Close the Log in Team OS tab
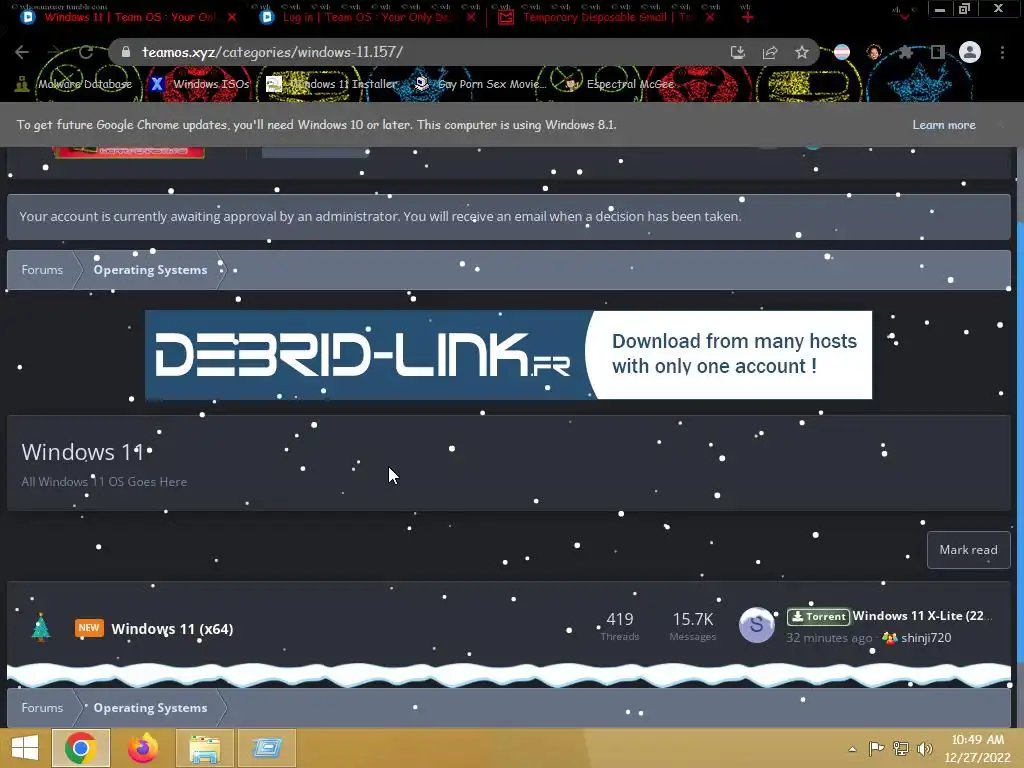1024x768 pixels. click(x=471, y=17)
